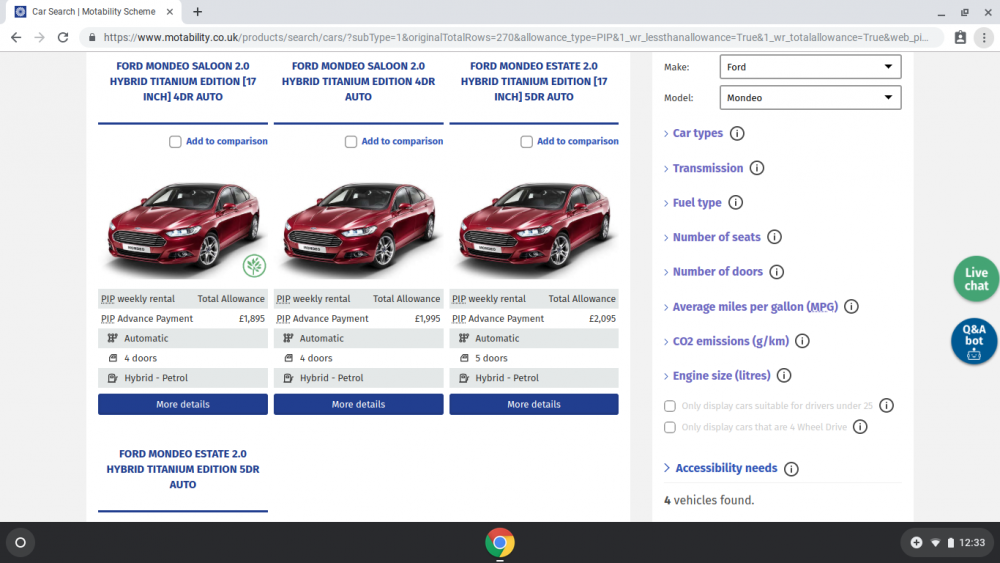Click the '5 doors' row on the Estate card
Screen dimensions: 1000x563
(x=534, y=358)
